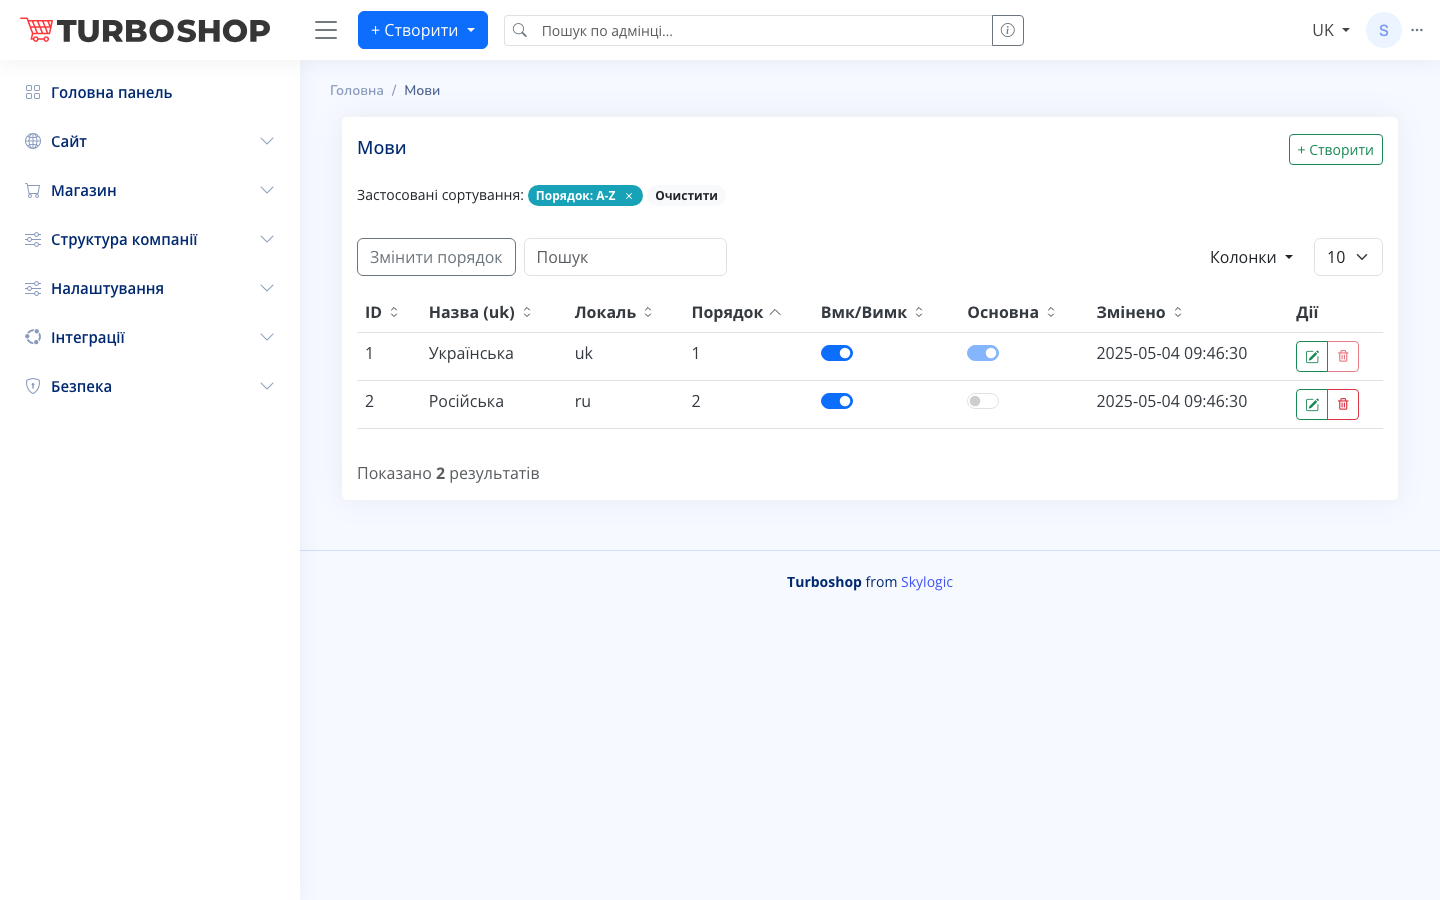Change rows per page from 10

click(x=1348, y=257)
